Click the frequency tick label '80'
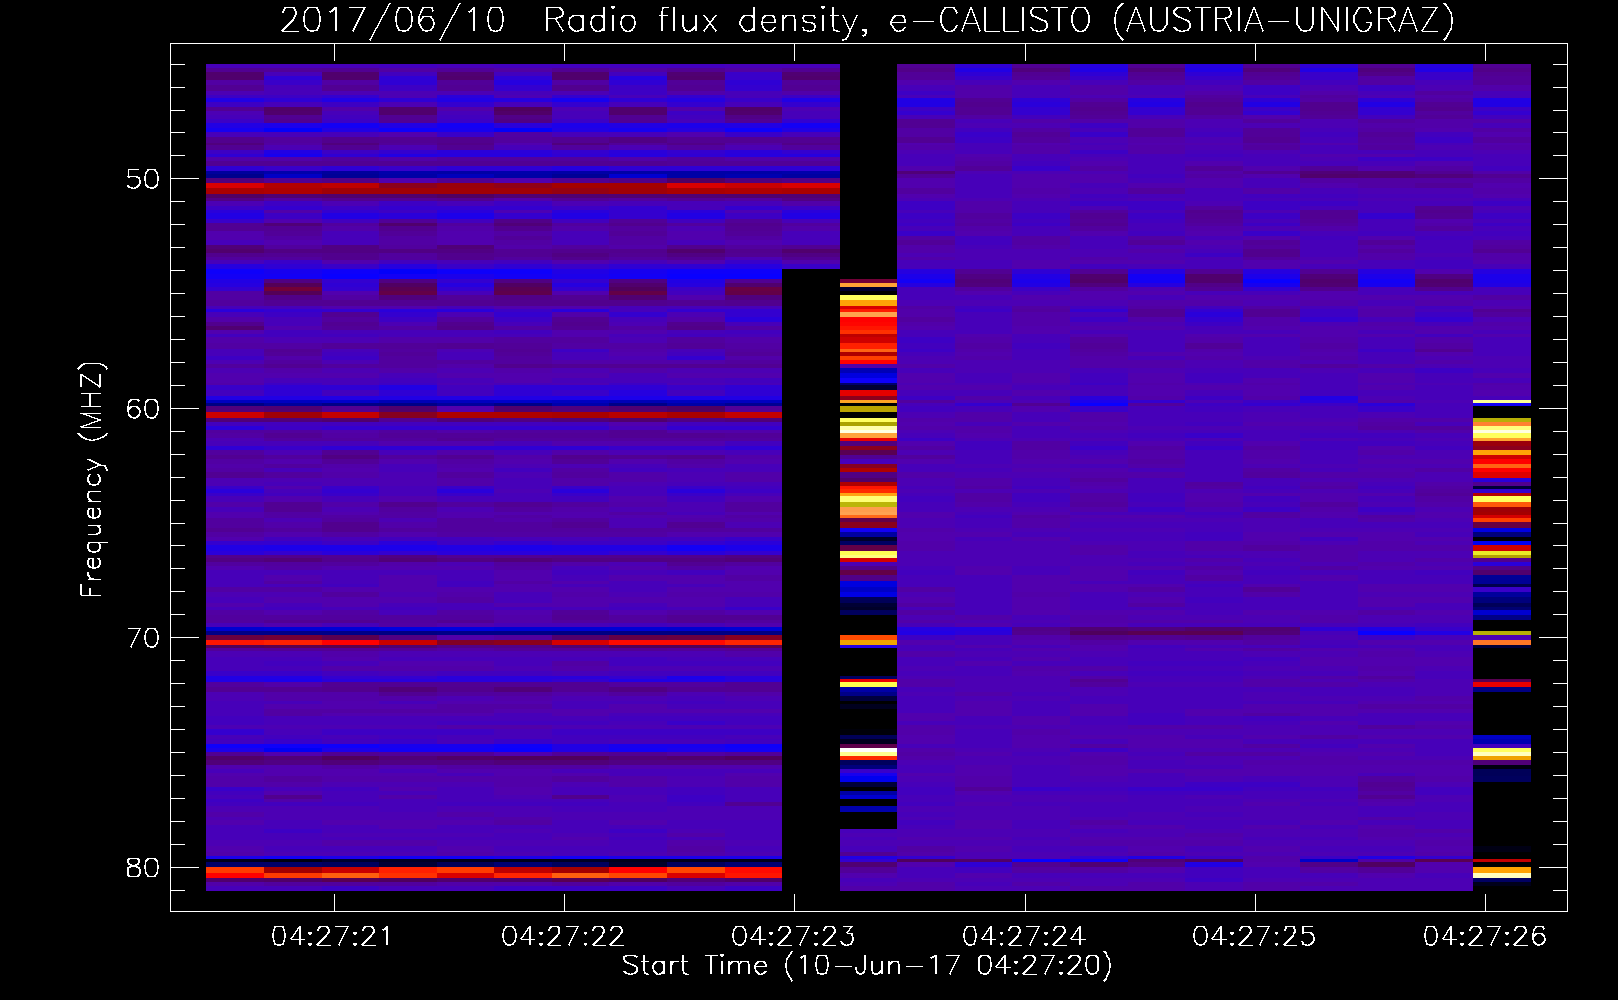Viewport: 1618px width, 1000px height. [143, 868]
